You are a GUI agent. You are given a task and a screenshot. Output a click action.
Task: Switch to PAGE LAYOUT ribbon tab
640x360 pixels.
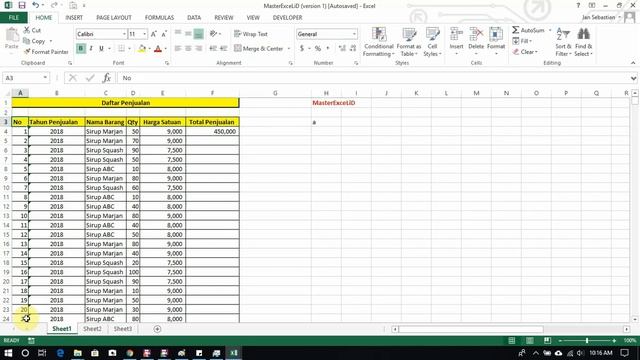click(x=113, y=18)
